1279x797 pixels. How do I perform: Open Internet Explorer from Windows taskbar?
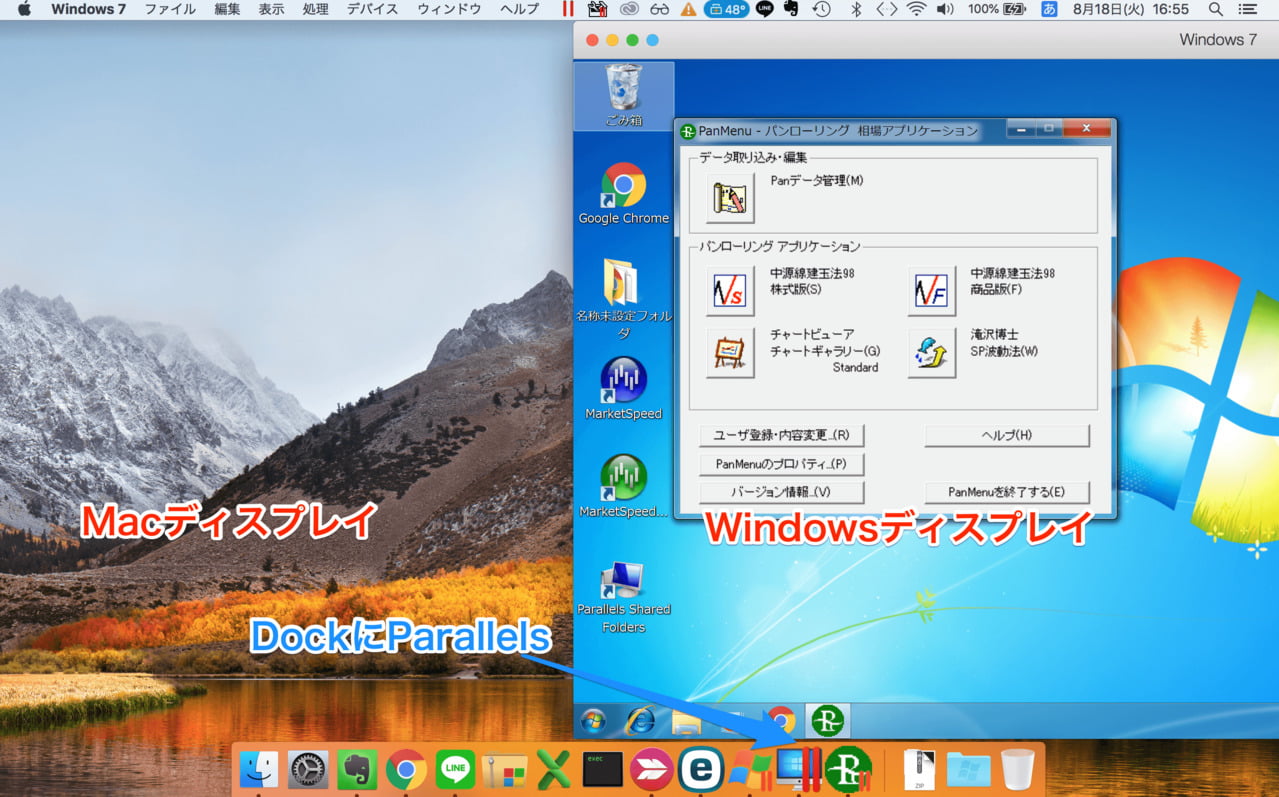coord(640,720)
